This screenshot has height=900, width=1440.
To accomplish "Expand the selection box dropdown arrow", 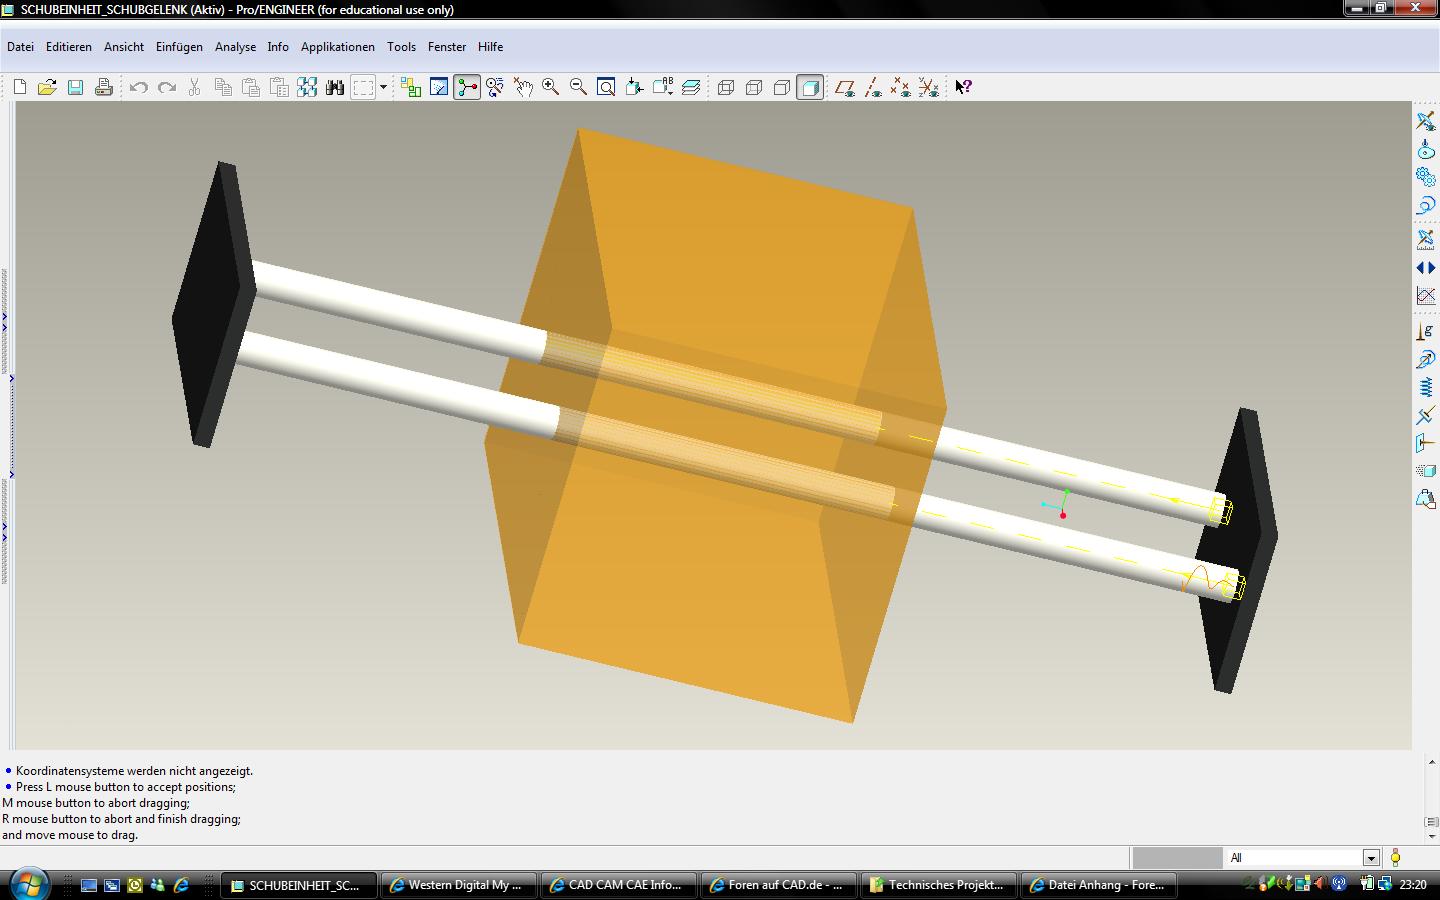I will pyautogui.click(x=383, y=87).
